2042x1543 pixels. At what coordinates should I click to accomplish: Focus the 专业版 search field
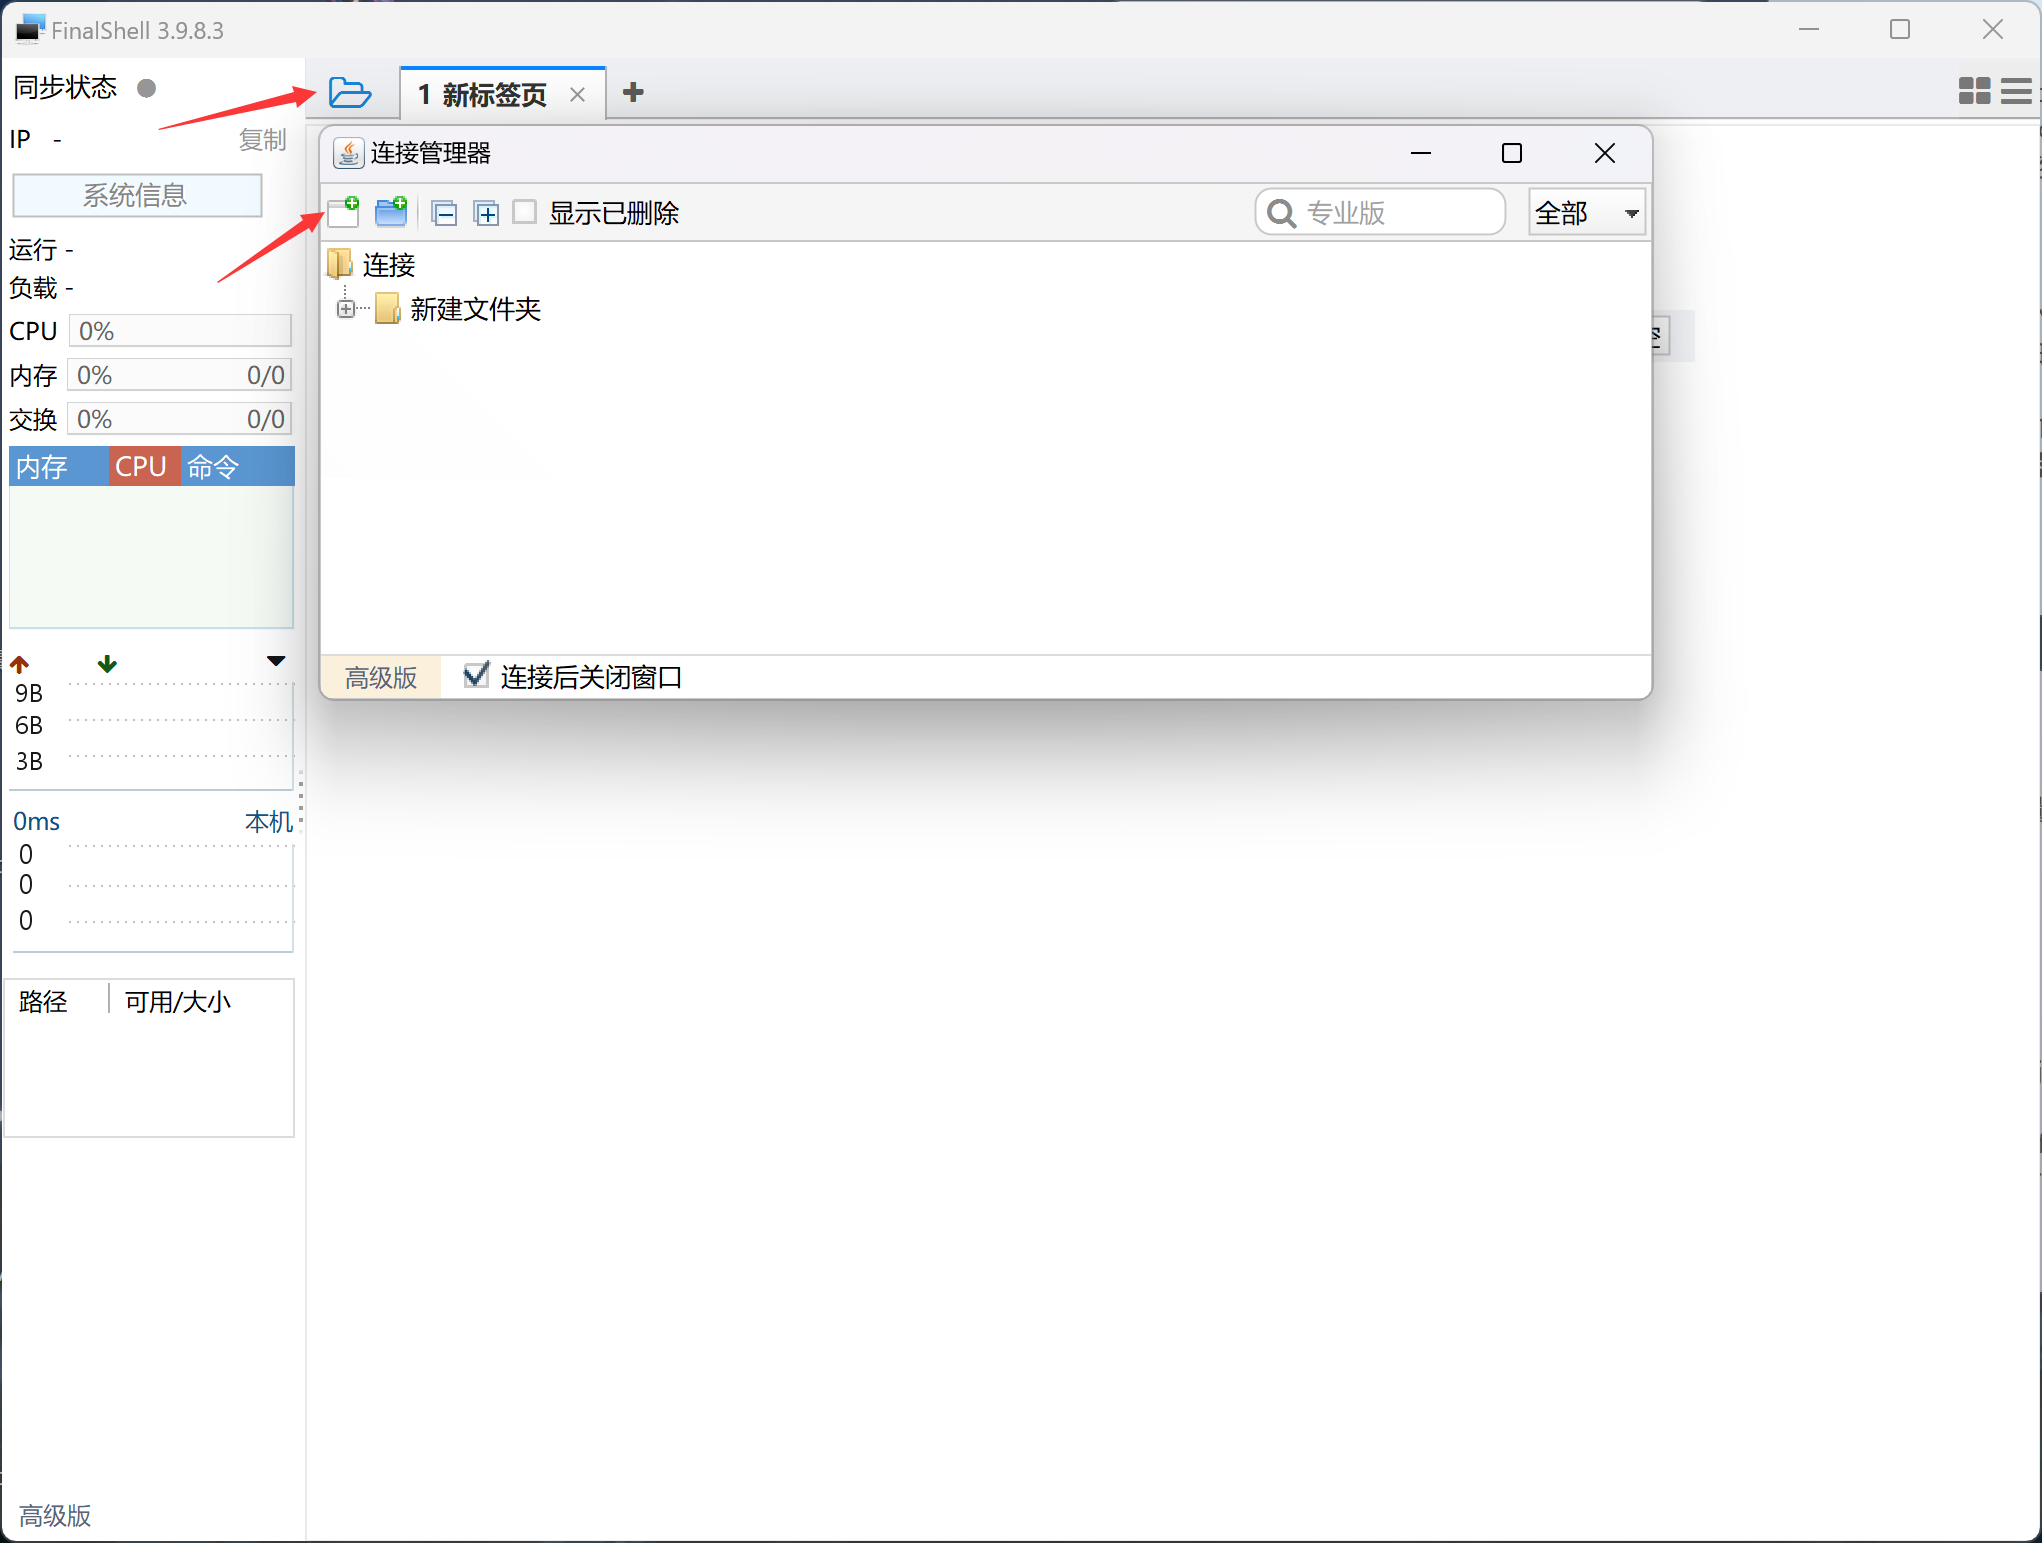[1380, 212]
